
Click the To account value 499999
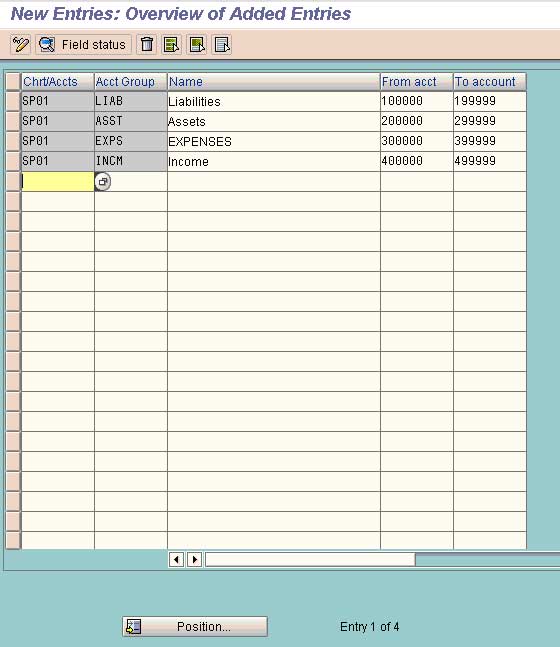point(490,161)
